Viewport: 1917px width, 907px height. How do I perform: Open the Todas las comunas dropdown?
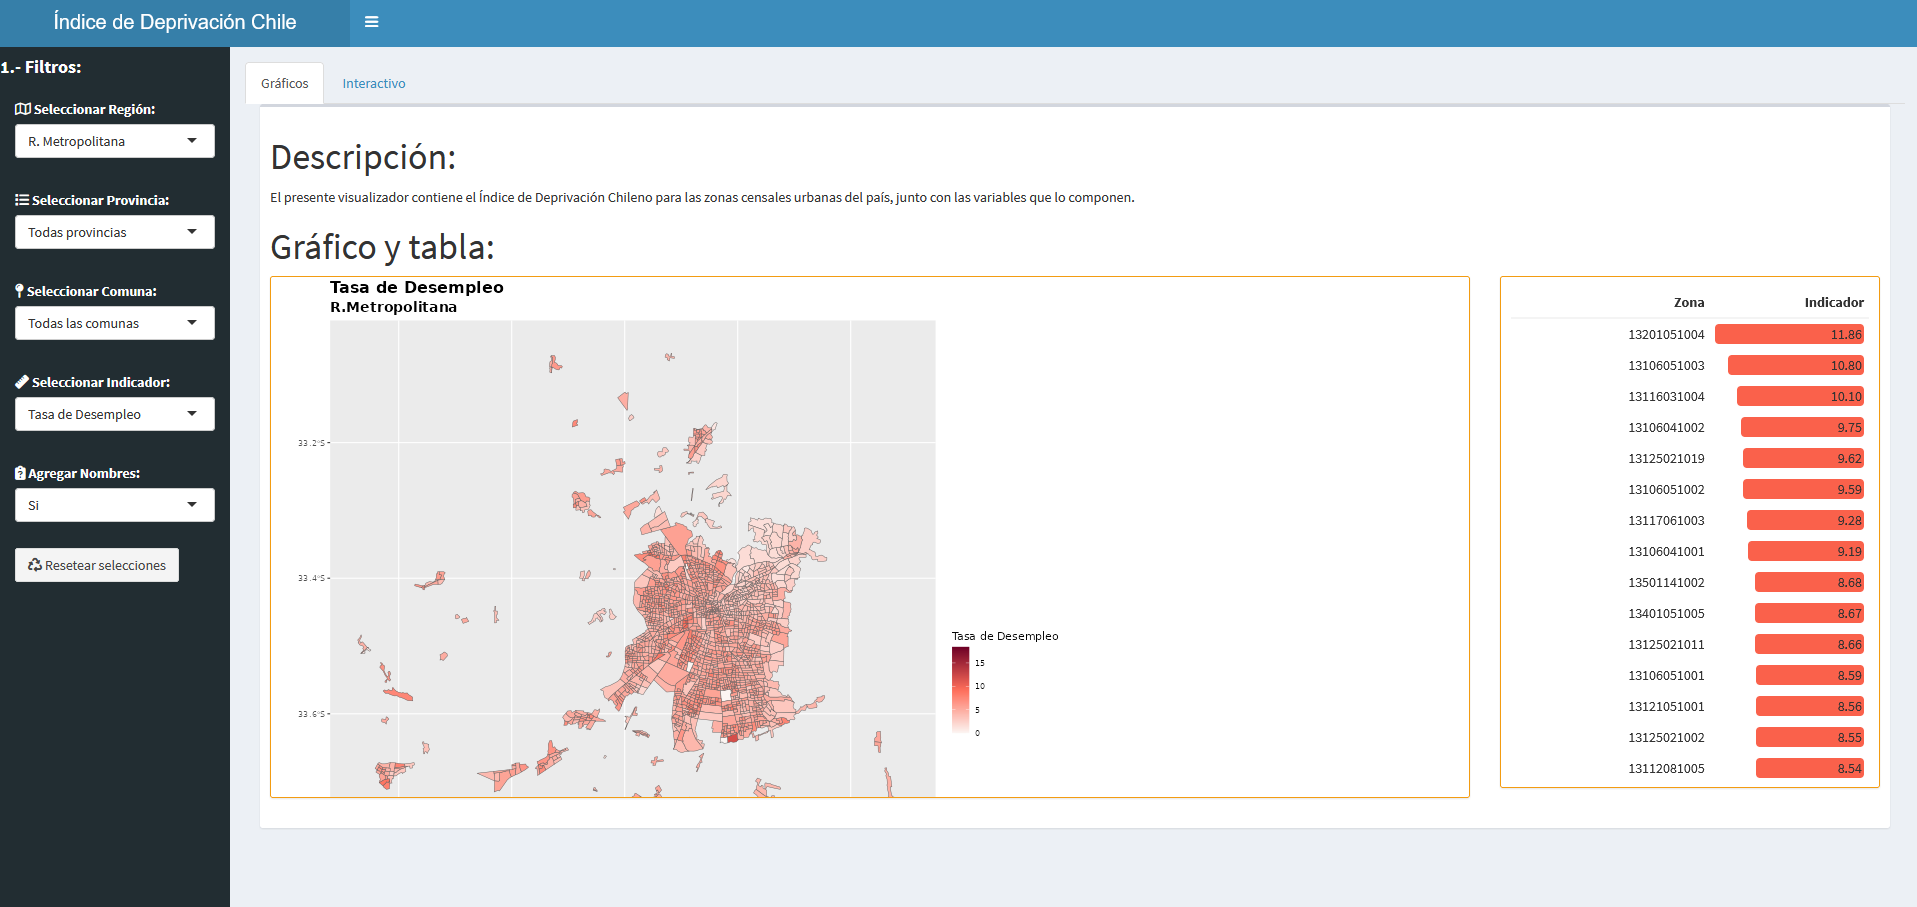pyautogui.click(x=114, y=323)
